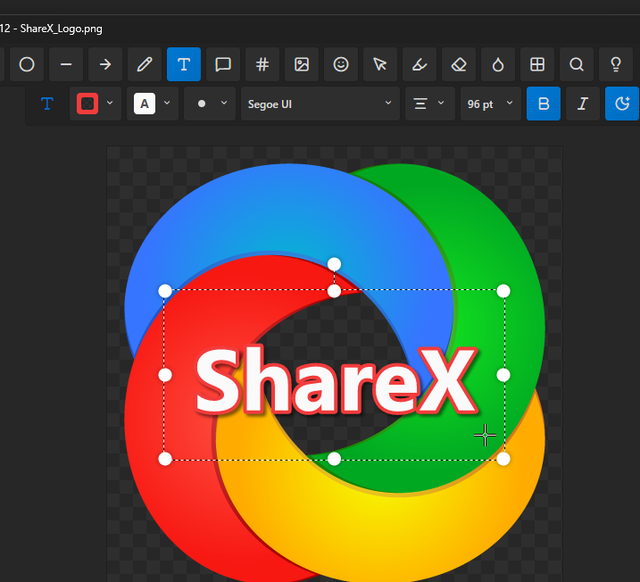The height and width of the screenshot is (582, 640).
Task: Click the red outline color swatch
Action: pos(87,104)
